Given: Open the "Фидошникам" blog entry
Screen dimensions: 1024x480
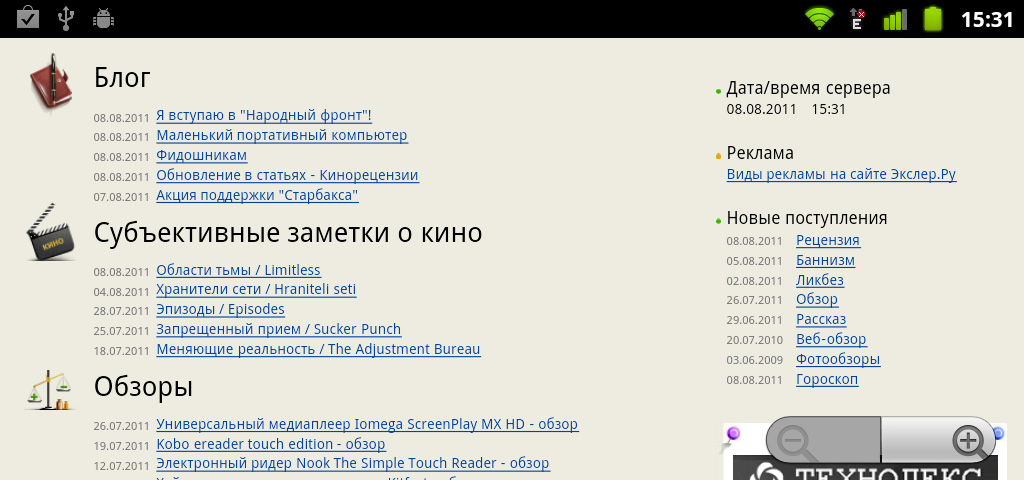Looking at the screenshot, I should point(201,155).
